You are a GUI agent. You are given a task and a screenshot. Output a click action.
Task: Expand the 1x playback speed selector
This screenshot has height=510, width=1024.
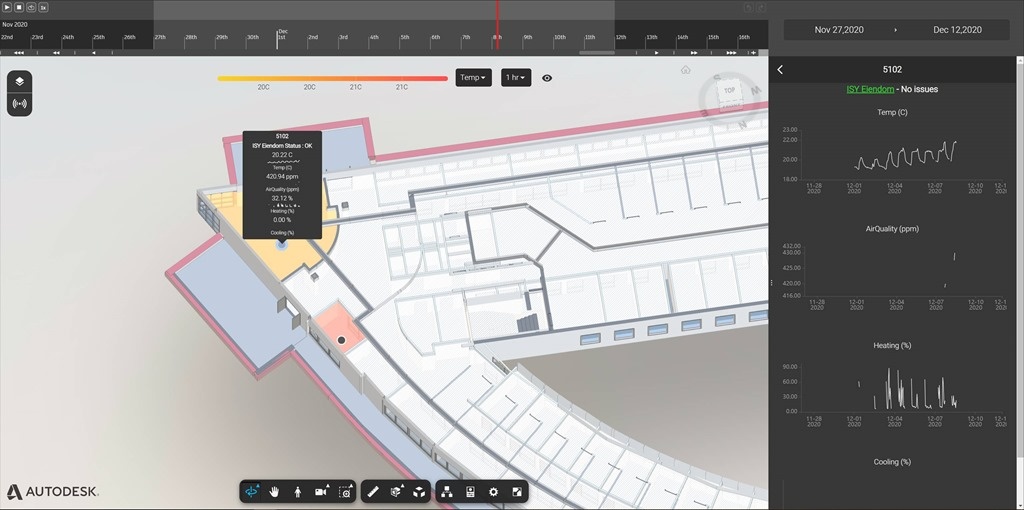click(43, 7)
